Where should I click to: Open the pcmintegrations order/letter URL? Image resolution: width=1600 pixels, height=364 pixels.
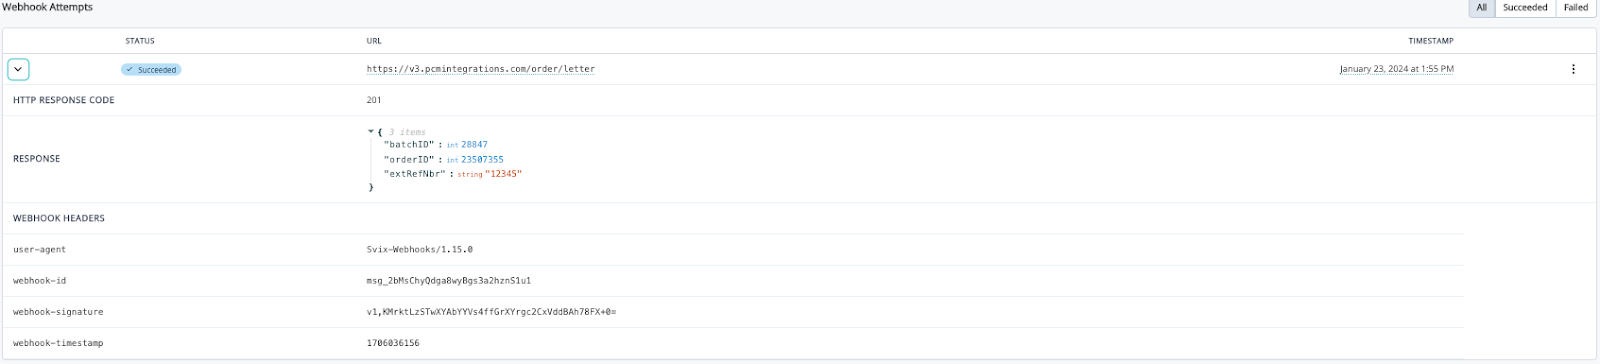(x=481, y=69)
